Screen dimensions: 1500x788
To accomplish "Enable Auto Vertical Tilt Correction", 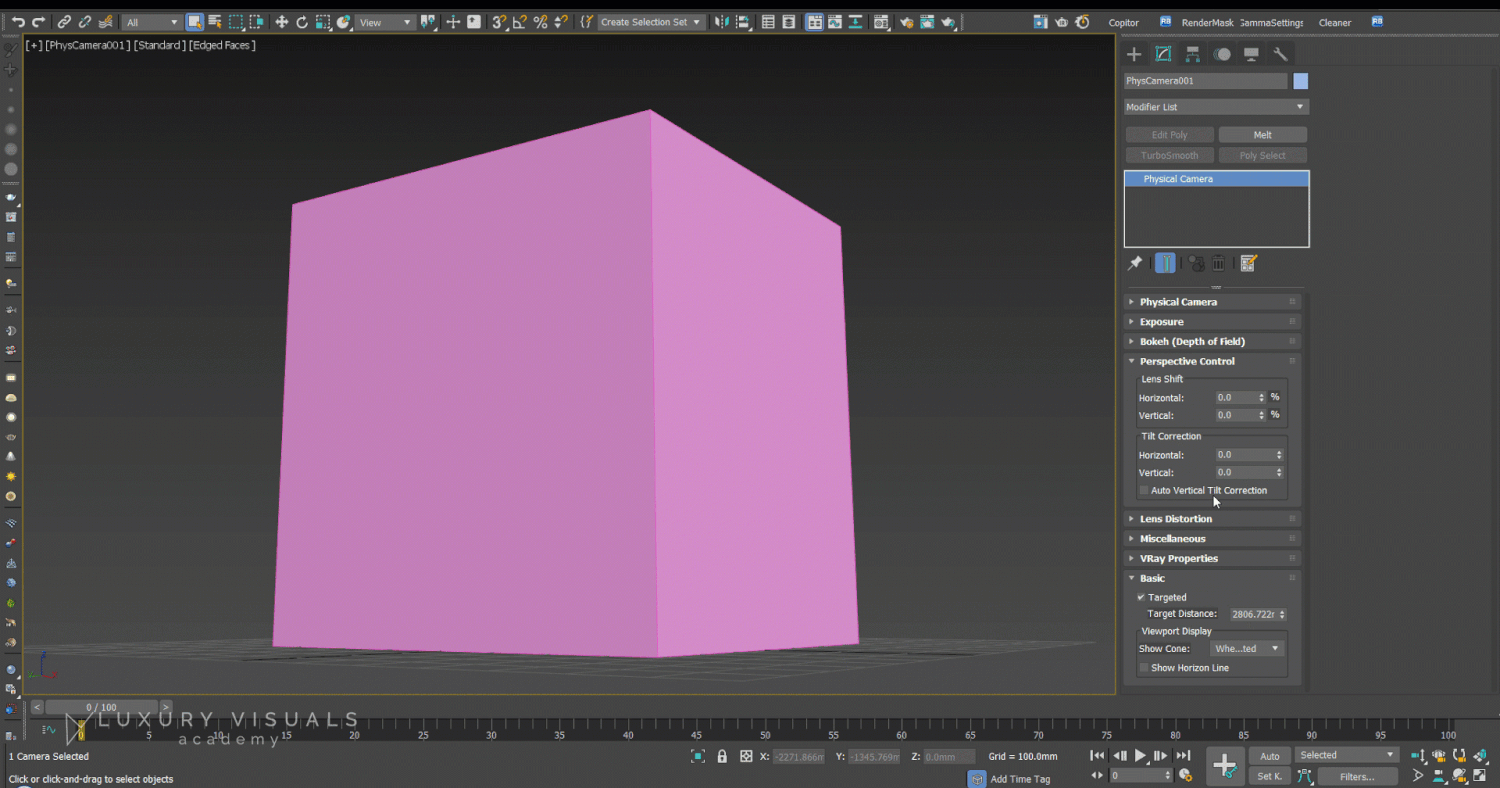I will point(1144,490).
